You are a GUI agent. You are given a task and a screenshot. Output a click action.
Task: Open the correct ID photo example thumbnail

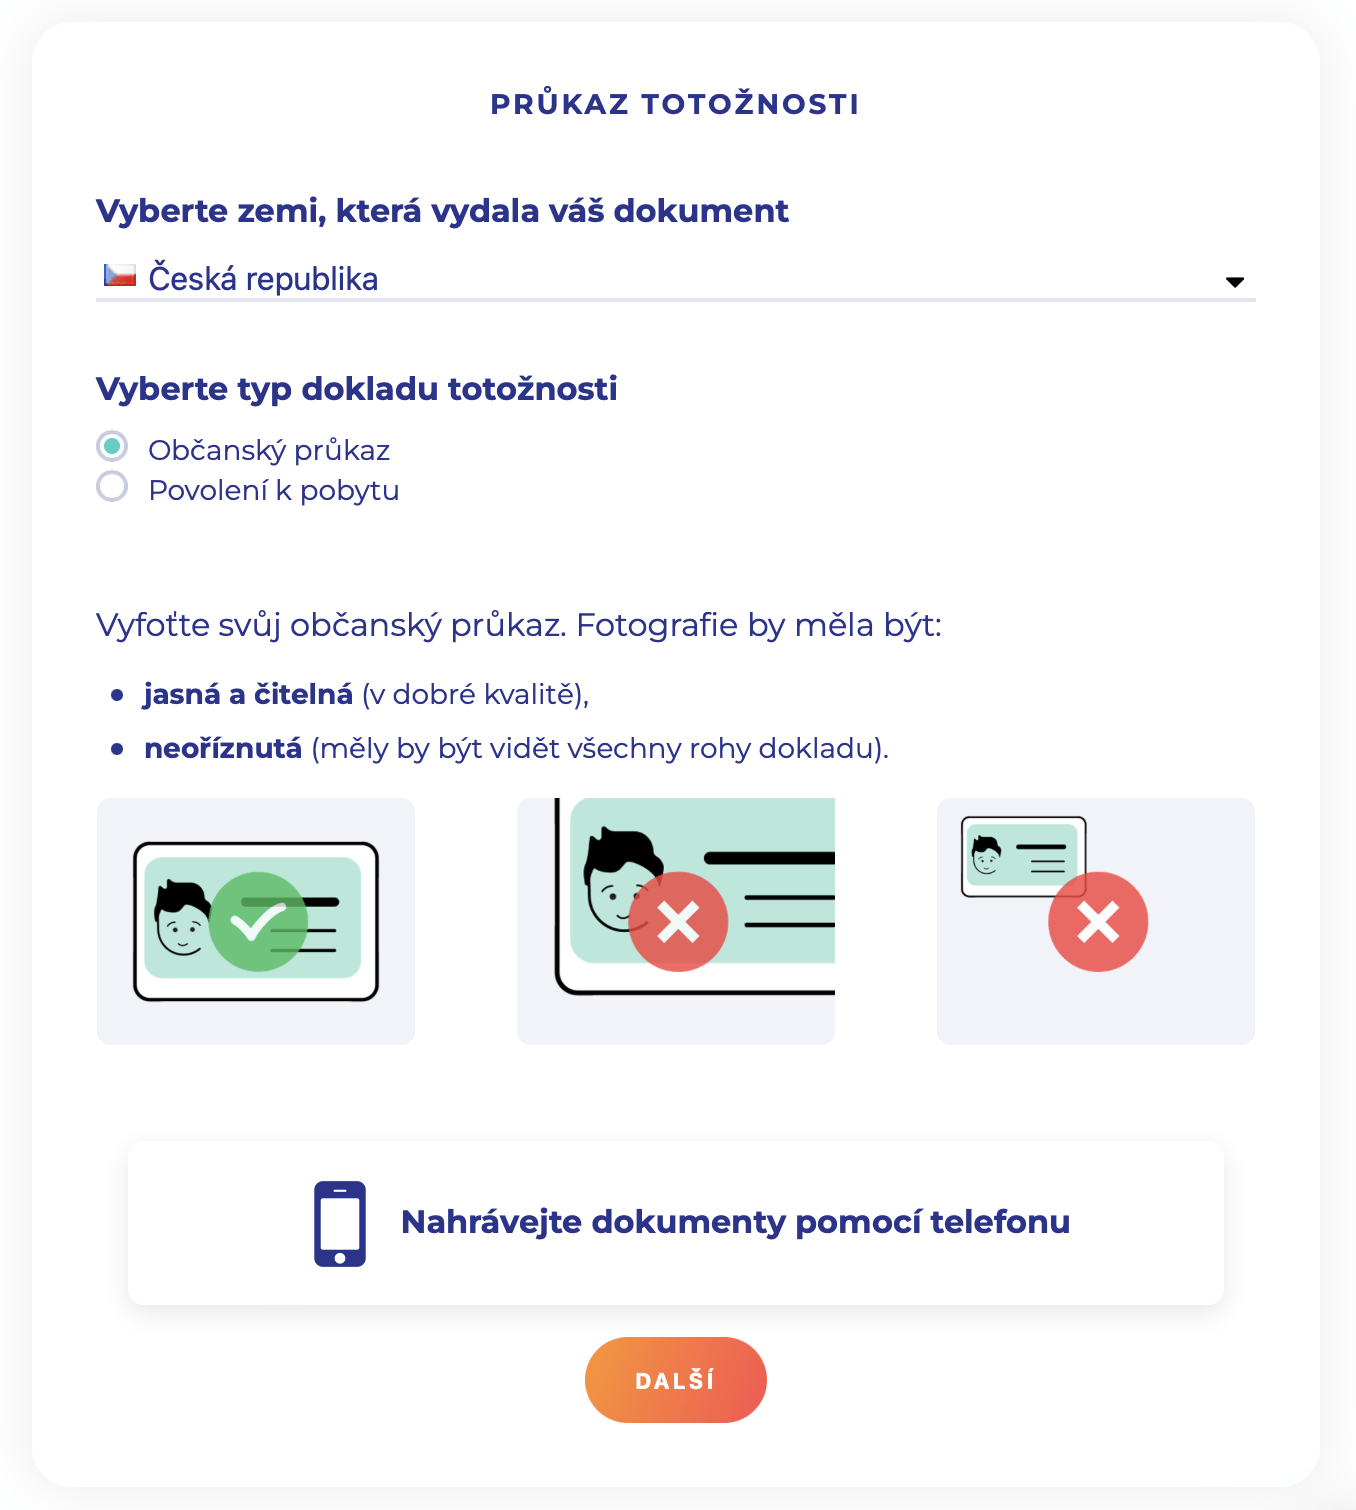coord(256,921)
